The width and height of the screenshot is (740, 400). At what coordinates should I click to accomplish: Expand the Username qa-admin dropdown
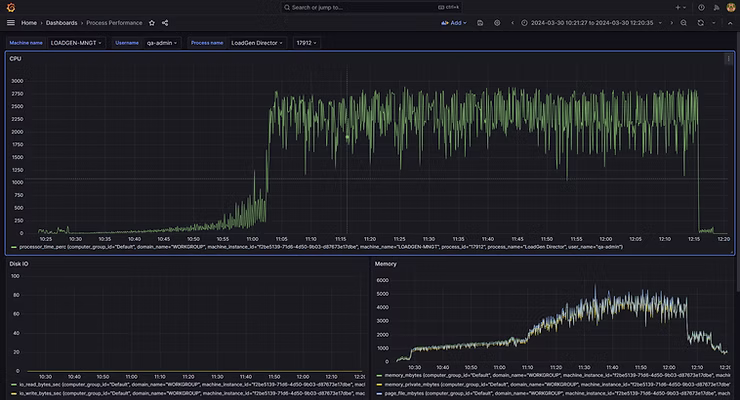coord(162,43)
